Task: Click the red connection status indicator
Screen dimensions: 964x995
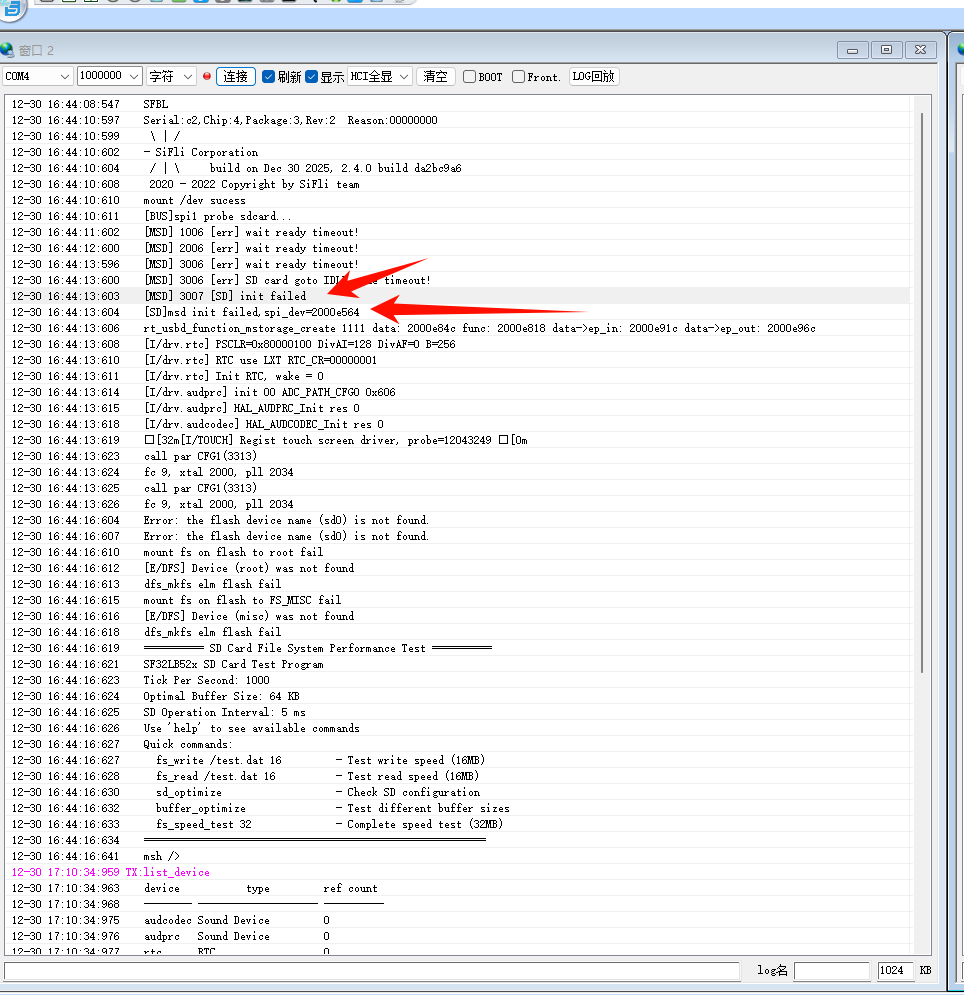Action: click(207, 76)
